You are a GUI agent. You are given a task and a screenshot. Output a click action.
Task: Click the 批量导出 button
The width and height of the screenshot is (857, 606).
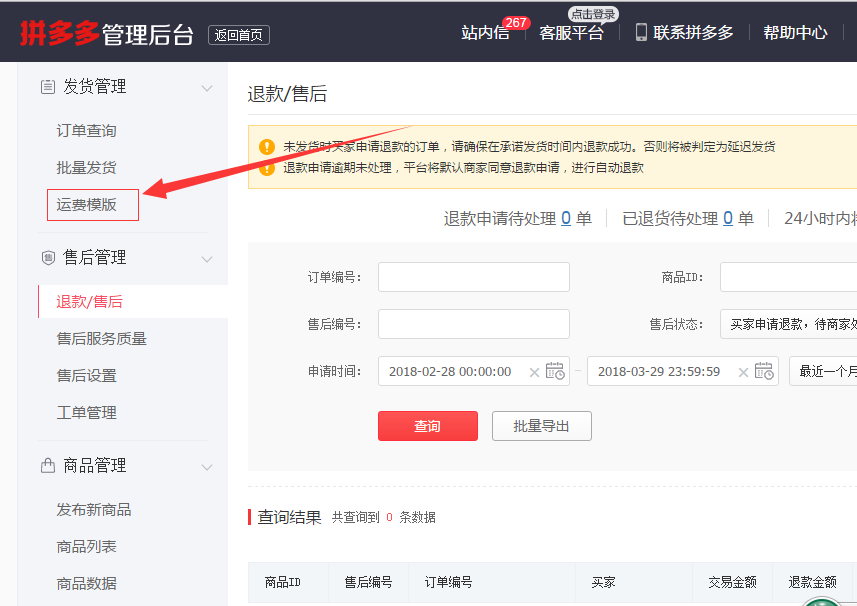pos(542,426)
